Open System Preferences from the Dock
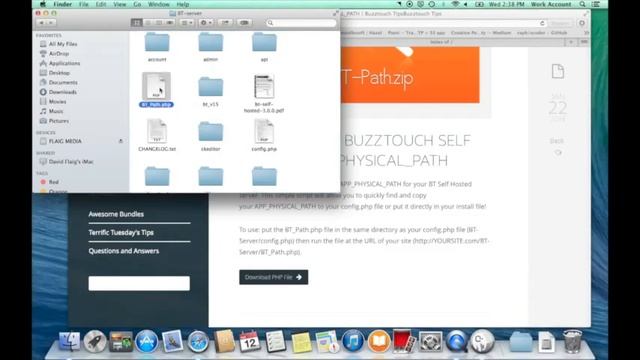This screenshot has height=360, width=640. tap(430, 341)
